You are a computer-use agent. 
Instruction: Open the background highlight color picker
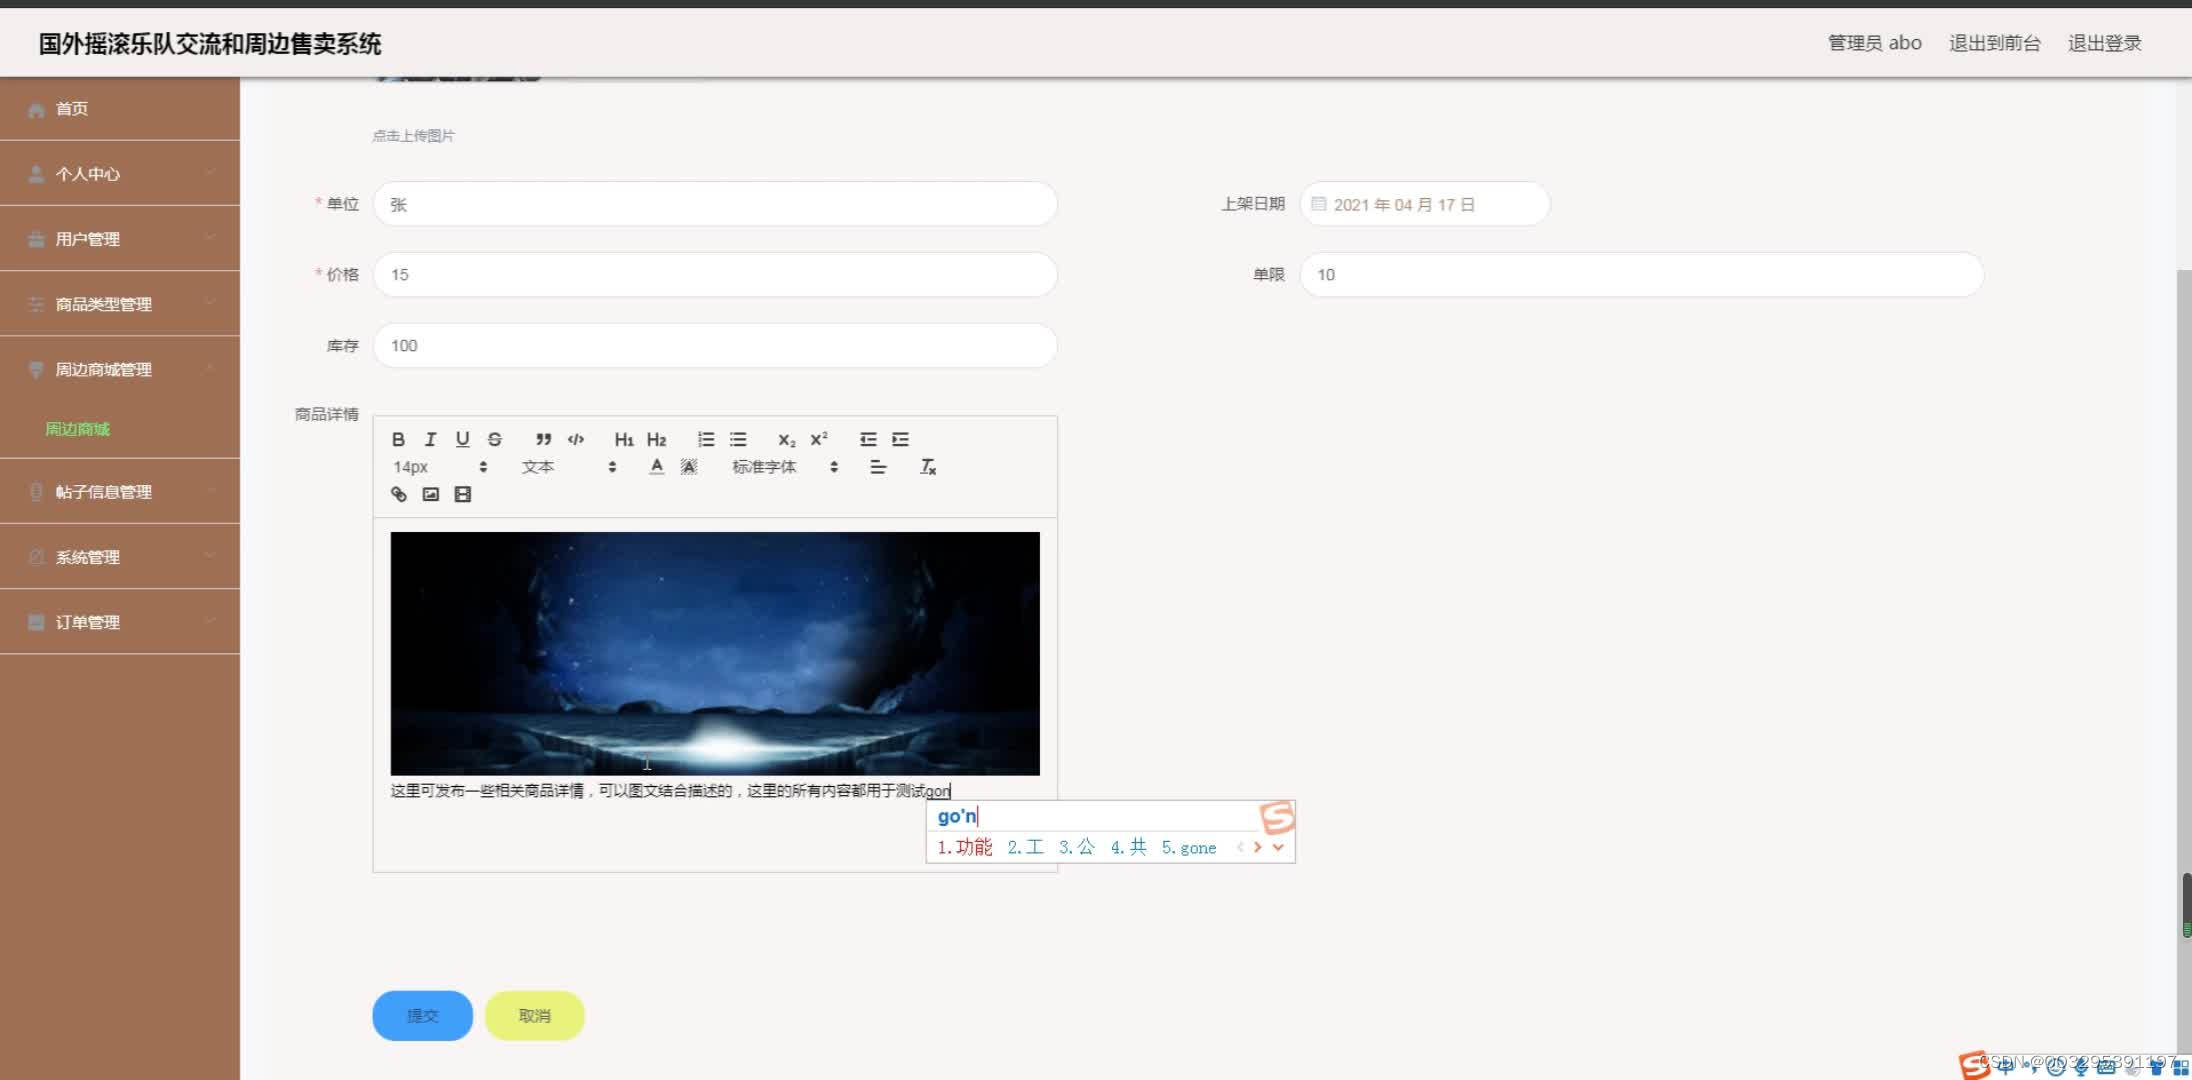point(689,467)
